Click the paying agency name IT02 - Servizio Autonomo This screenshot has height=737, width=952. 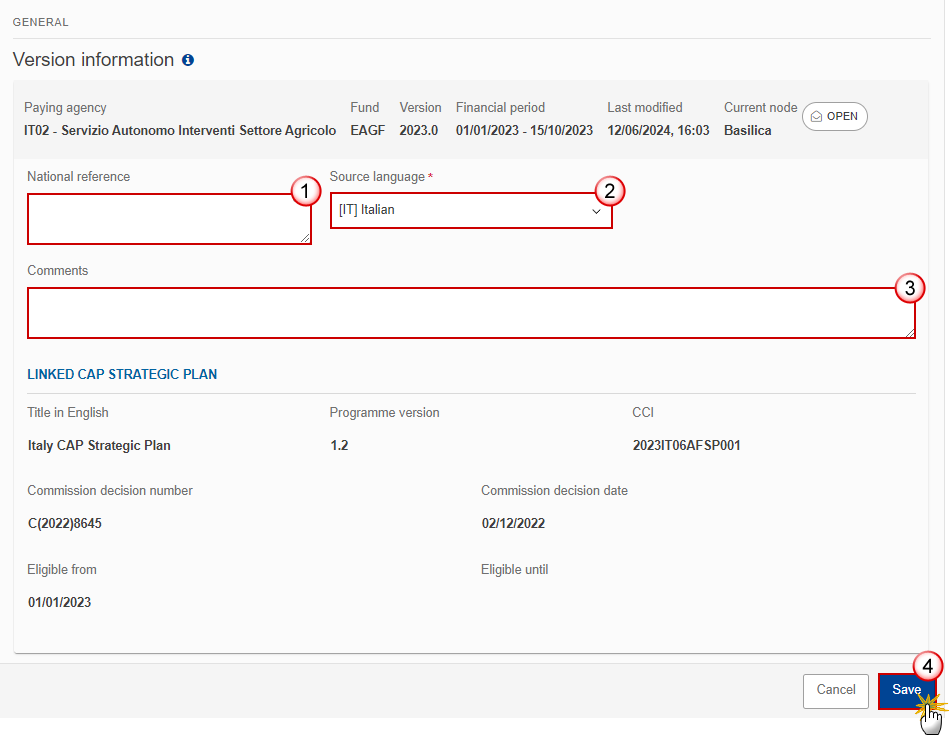[180, 131]
